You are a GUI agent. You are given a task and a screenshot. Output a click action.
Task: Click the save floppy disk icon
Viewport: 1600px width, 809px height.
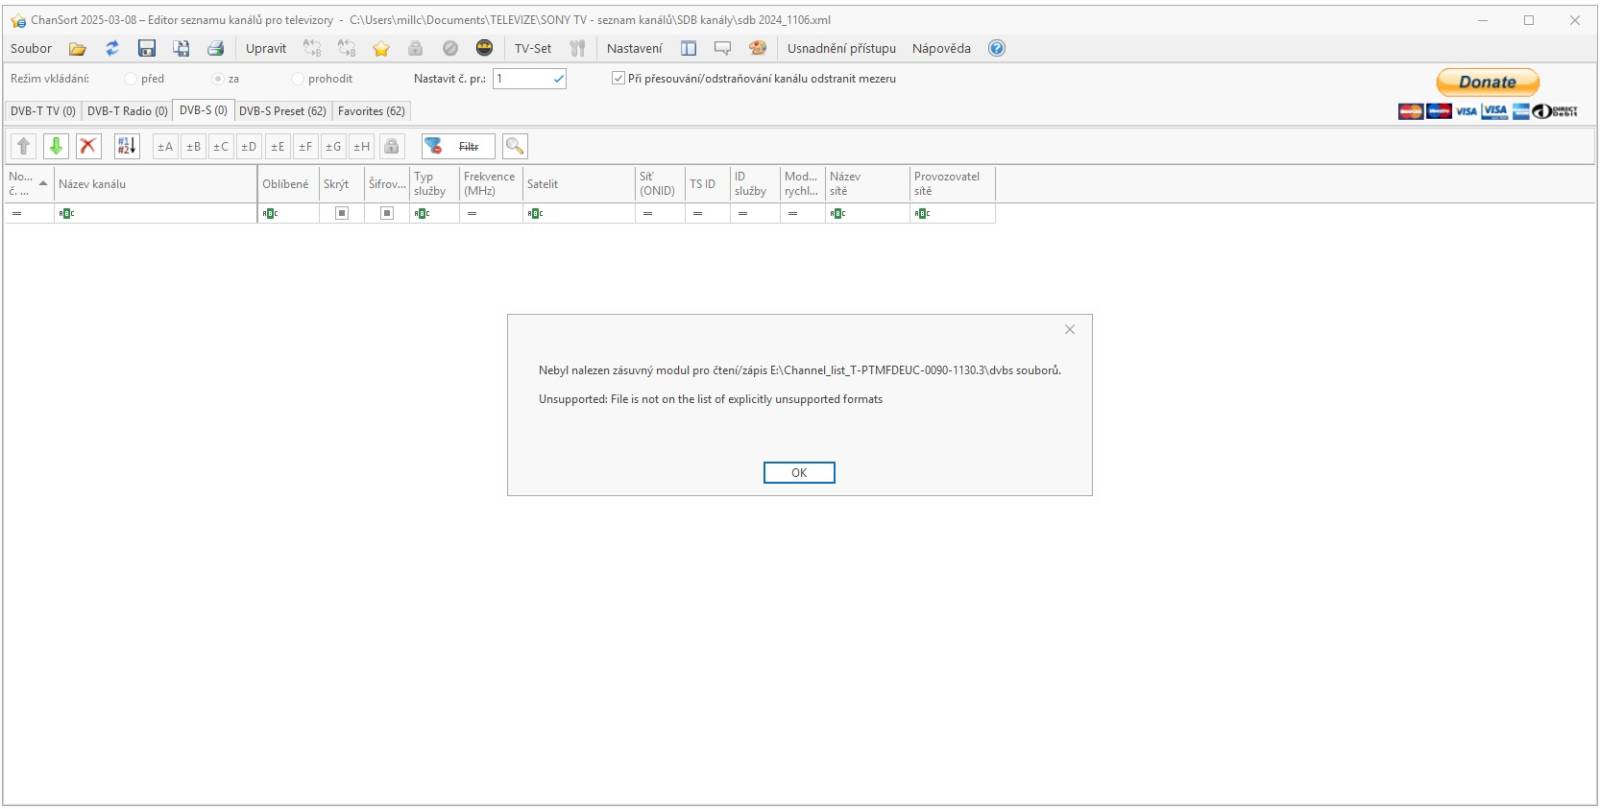[147, 48]
